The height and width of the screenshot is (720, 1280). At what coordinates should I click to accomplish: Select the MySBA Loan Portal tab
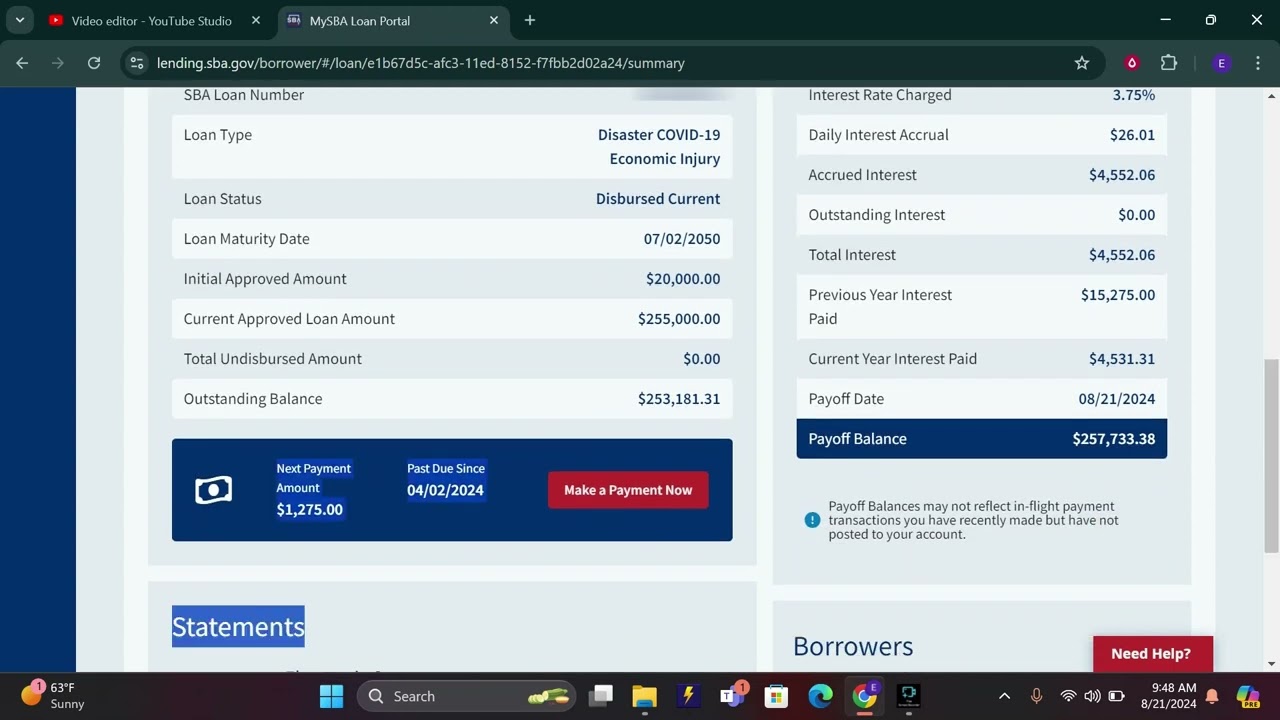pyautogui.click(x=360, y=20)
